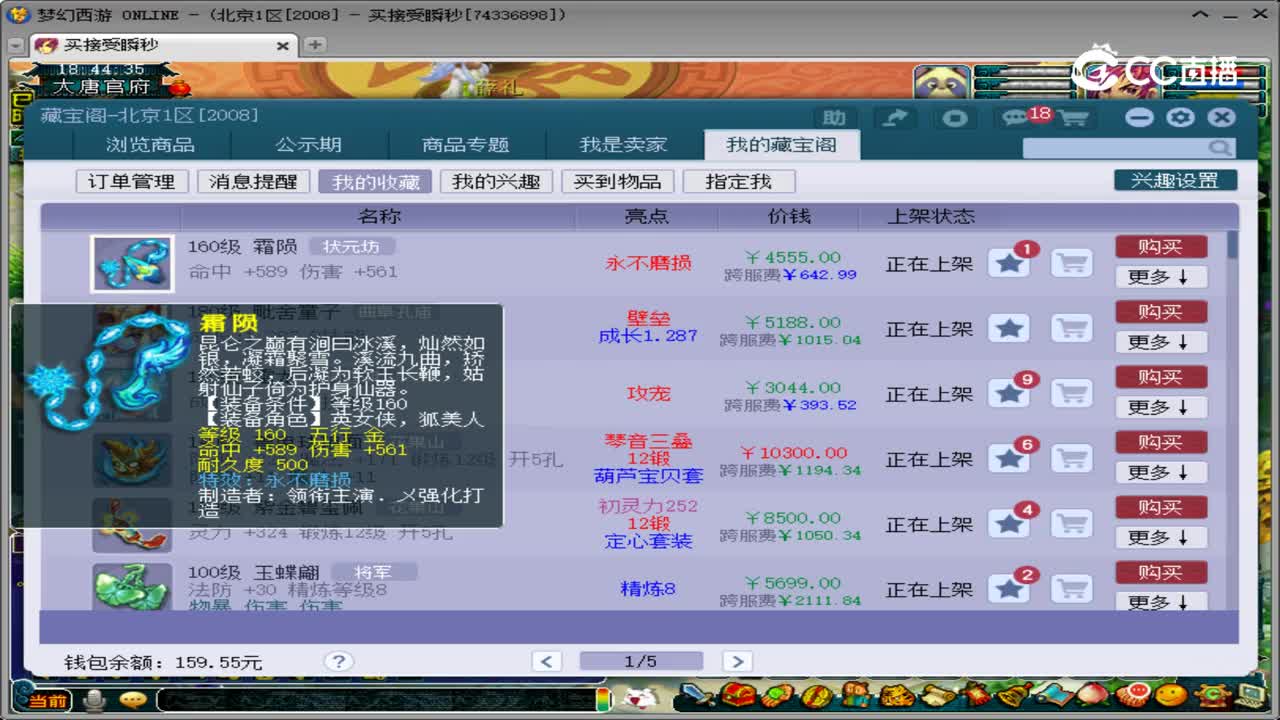Add 霜陨 row item to cart
Viewport: 1280px width, 720px height.
click(1072, 264)
